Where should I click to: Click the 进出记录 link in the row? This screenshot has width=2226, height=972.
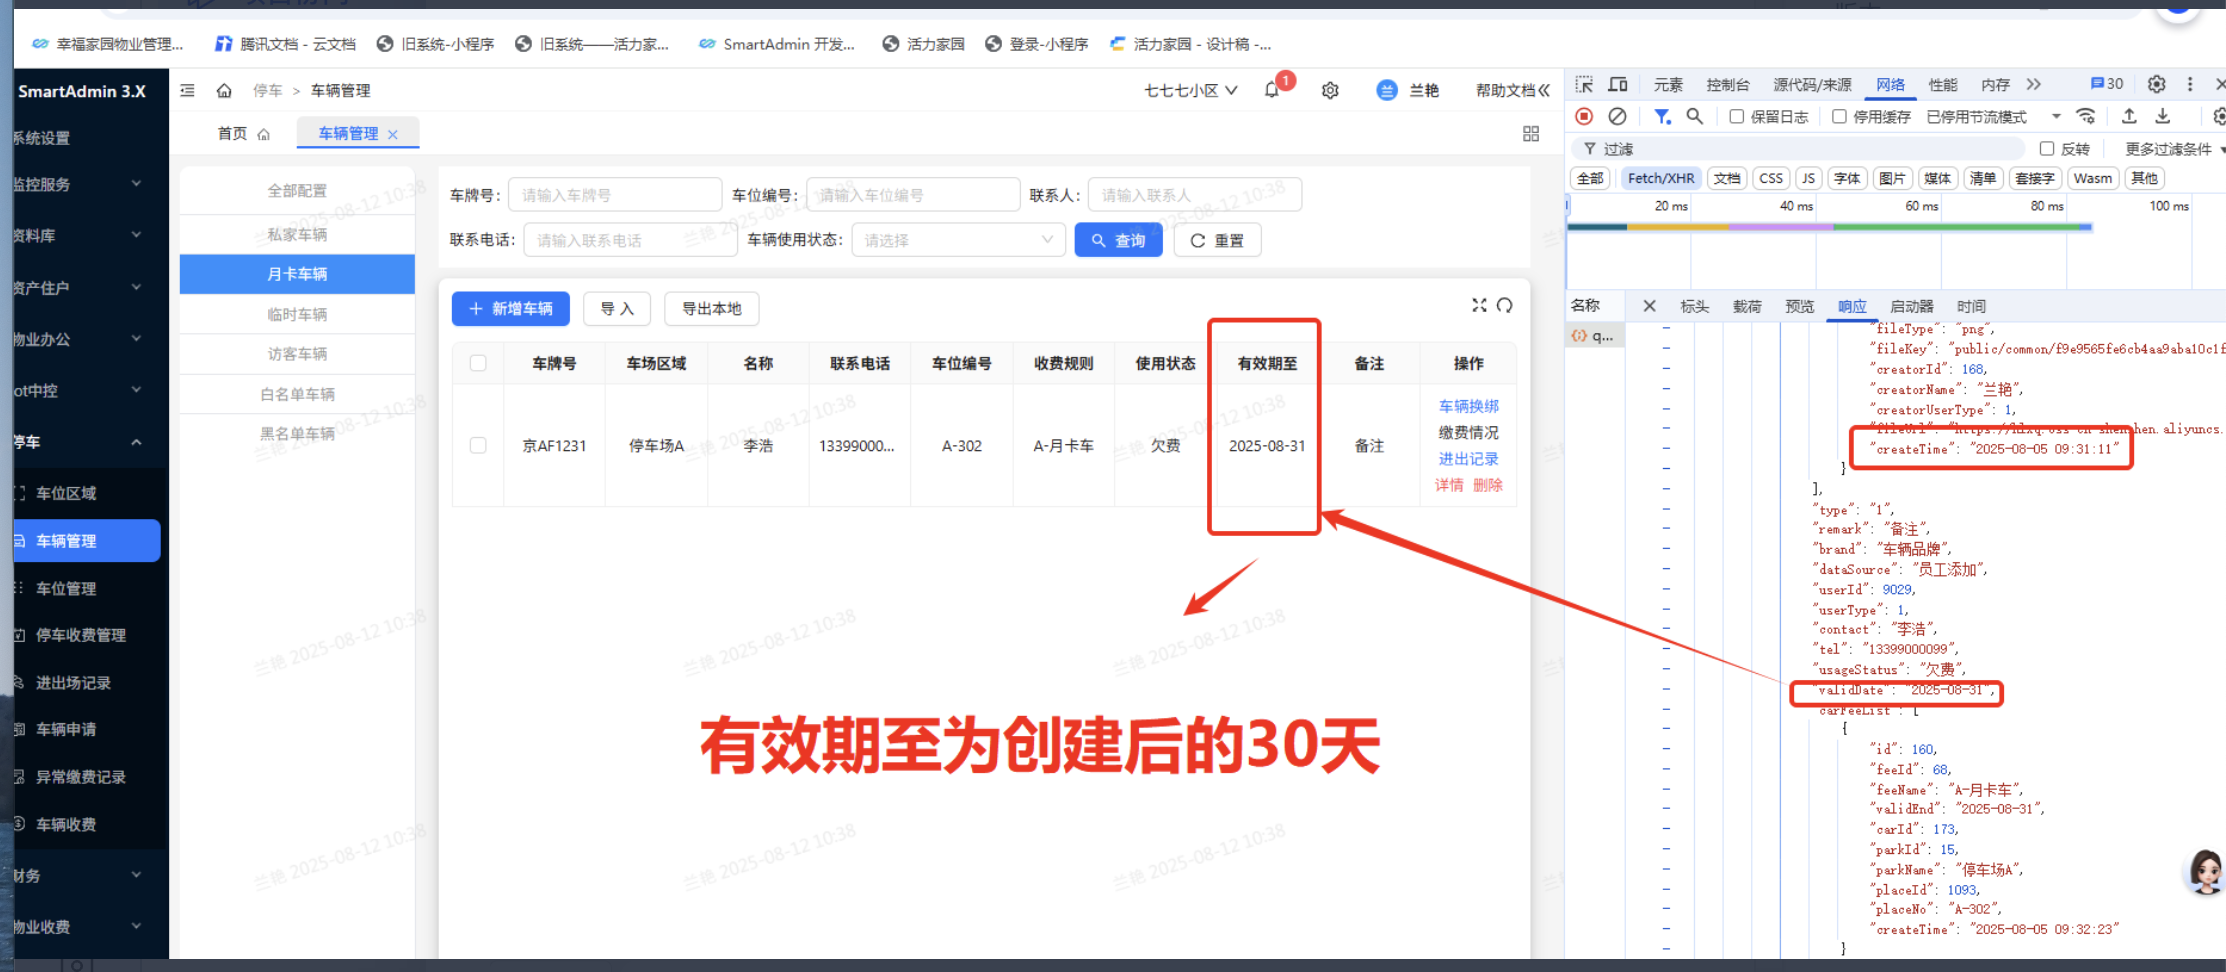point(1468,459)
